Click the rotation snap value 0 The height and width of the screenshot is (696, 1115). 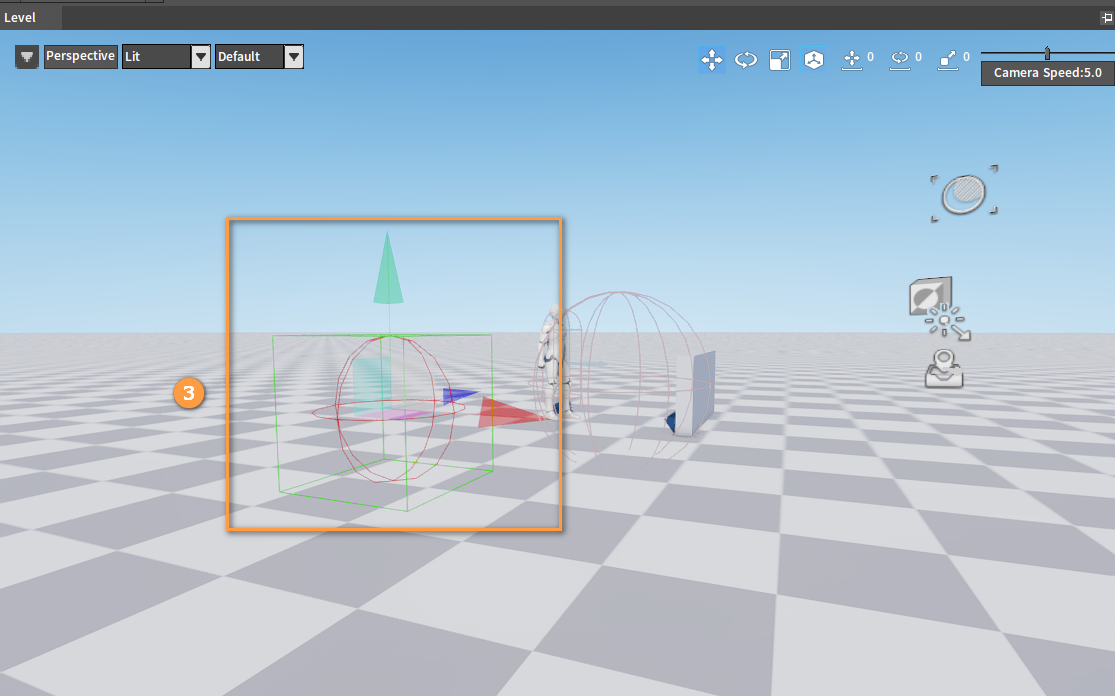coord(918,57)
